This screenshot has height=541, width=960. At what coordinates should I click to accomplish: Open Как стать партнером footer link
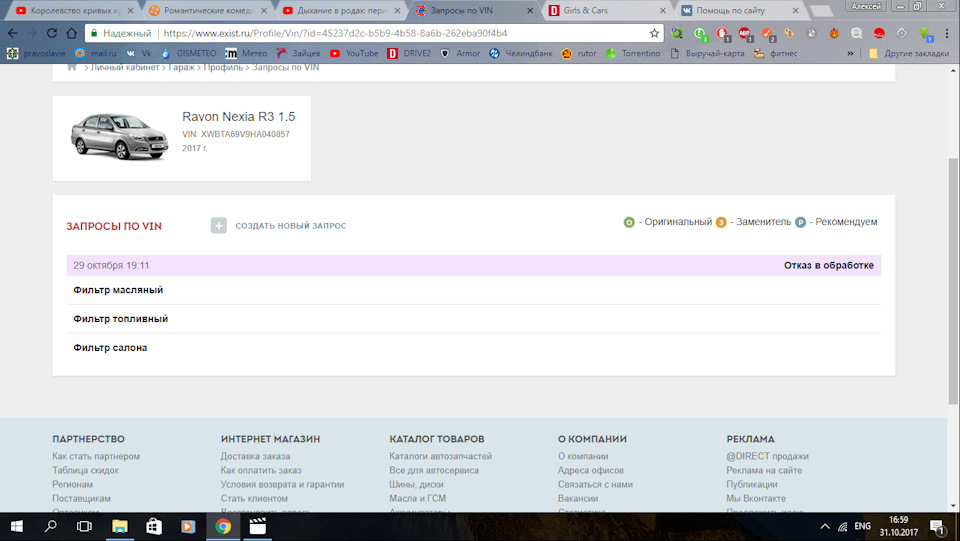point(96,456)
